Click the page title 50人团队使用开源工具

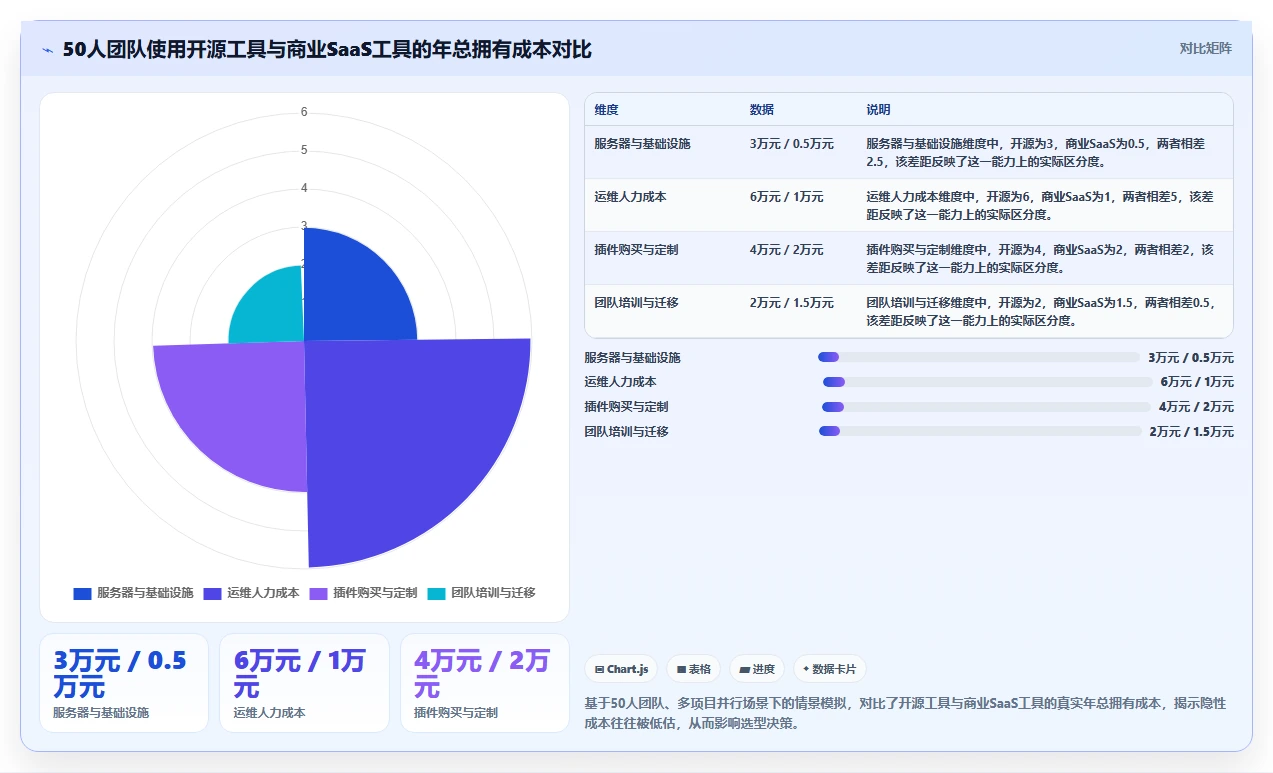coord(327,49)
